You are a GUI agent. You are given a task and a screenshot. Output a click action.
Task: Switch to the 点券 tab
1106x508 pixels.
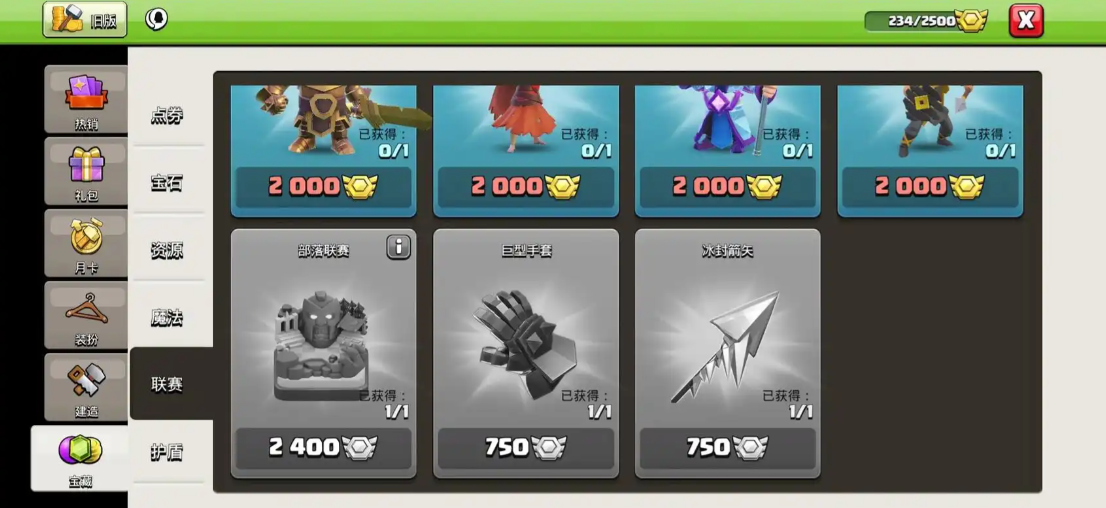pyautogui.click(x=167, y=116)
